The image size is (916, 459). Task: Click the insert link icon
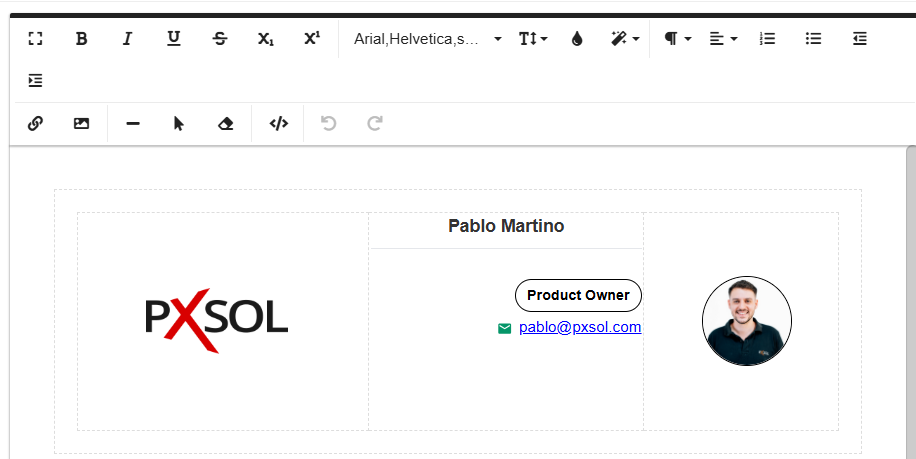click(x=35, y=124)
